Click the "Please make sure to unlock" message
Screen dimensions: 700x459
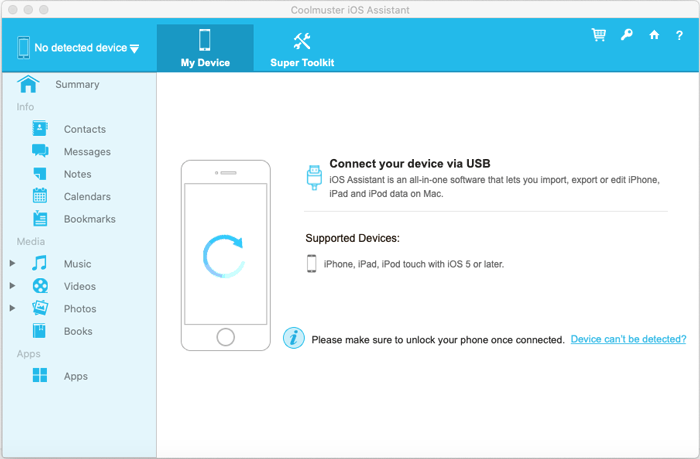click(x=438, y=340)
